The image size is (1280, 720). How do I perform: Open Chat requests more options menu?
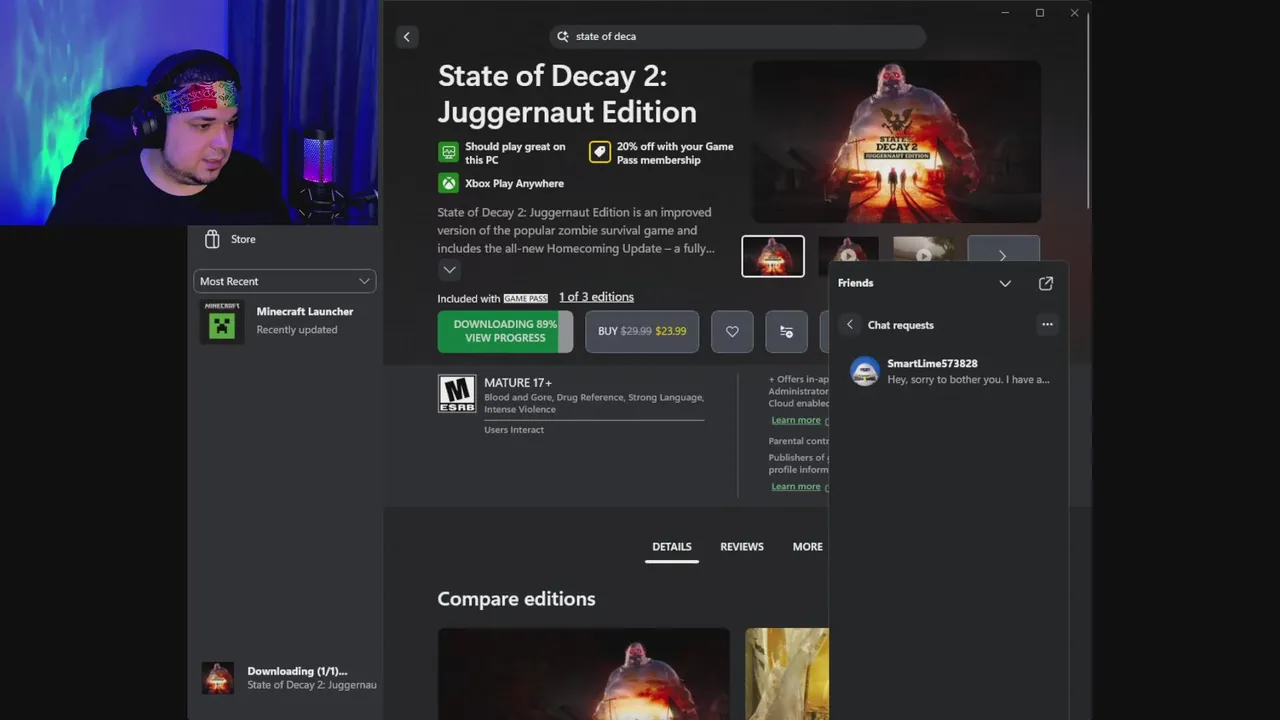tap(1047, 324)
